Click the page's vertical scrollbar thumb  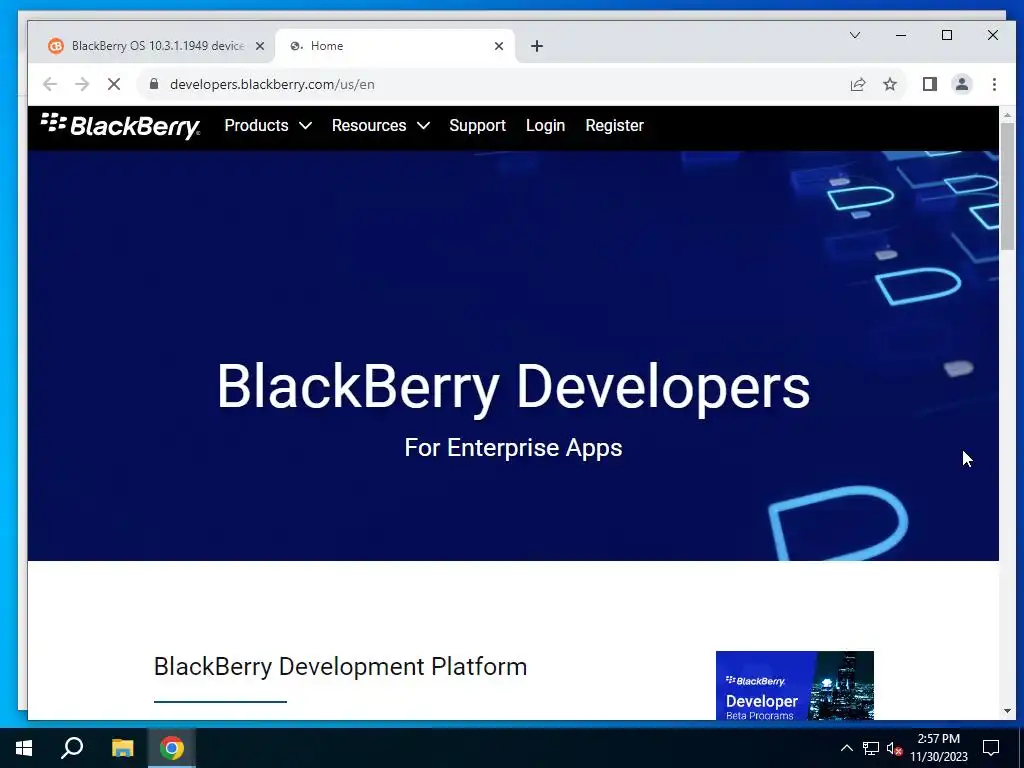(1007, 185)
